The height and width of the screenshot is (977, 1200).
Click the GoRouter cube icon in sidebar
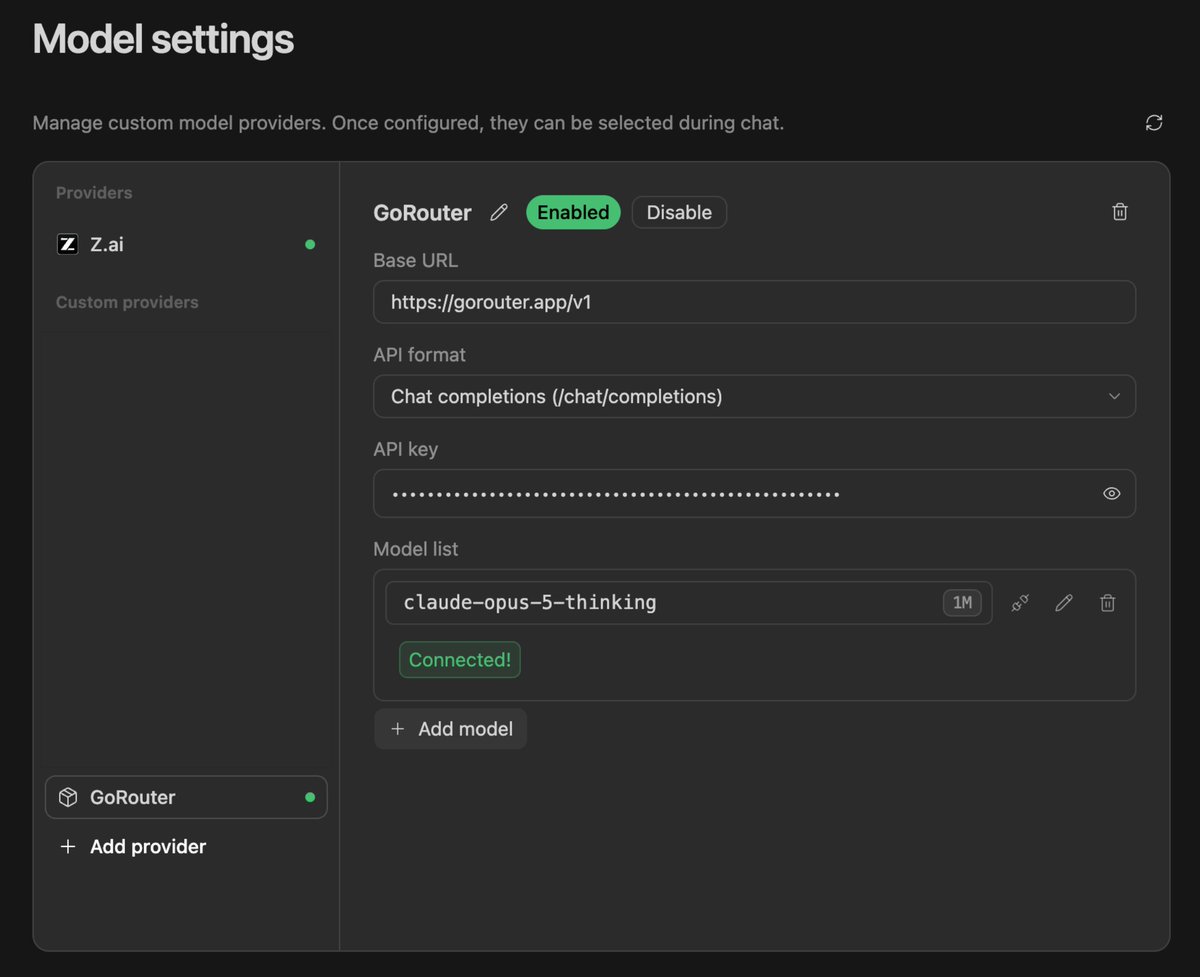coord(68,797)
